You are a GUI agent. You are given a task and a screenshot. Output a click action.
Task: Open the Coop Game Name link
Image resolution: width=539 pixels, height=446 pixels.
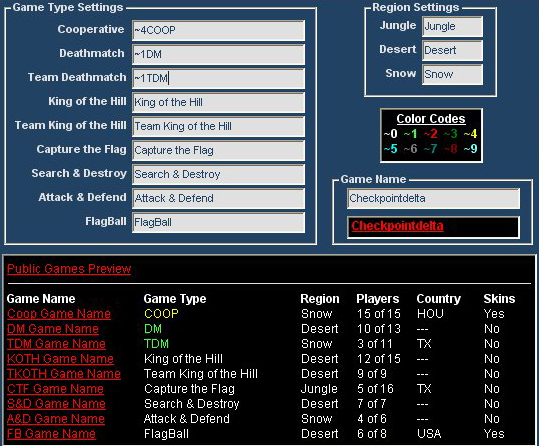pos(59,314)
